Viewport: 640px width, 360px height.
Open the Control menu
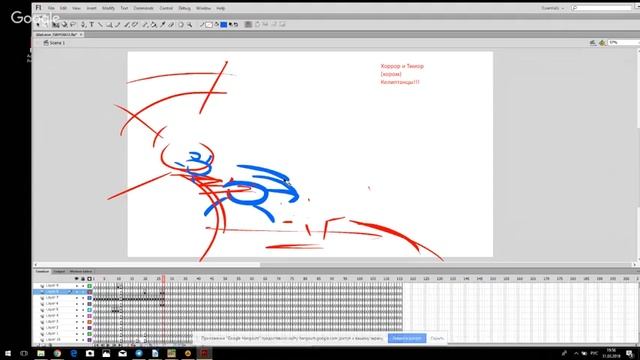coord(166,8)
